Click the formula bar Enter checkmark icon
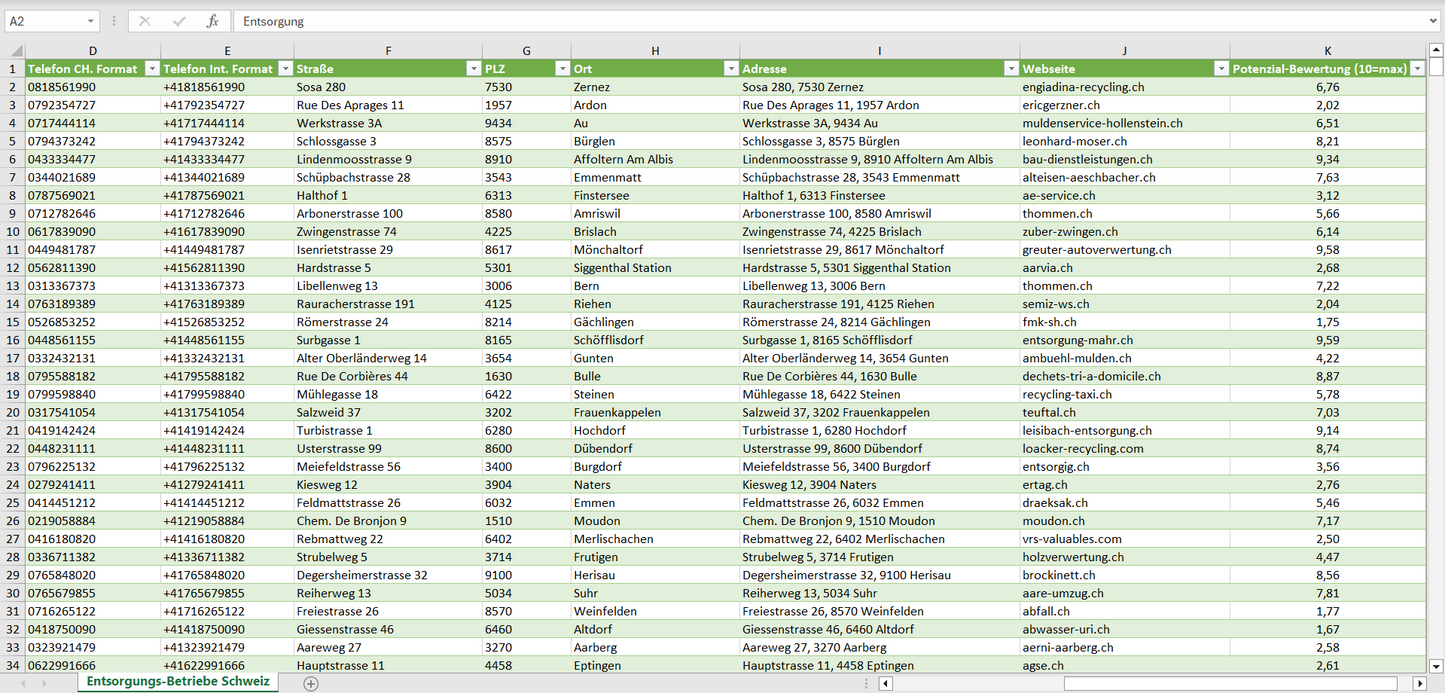The image size is (1445, 693). click(x=179, y=21)
